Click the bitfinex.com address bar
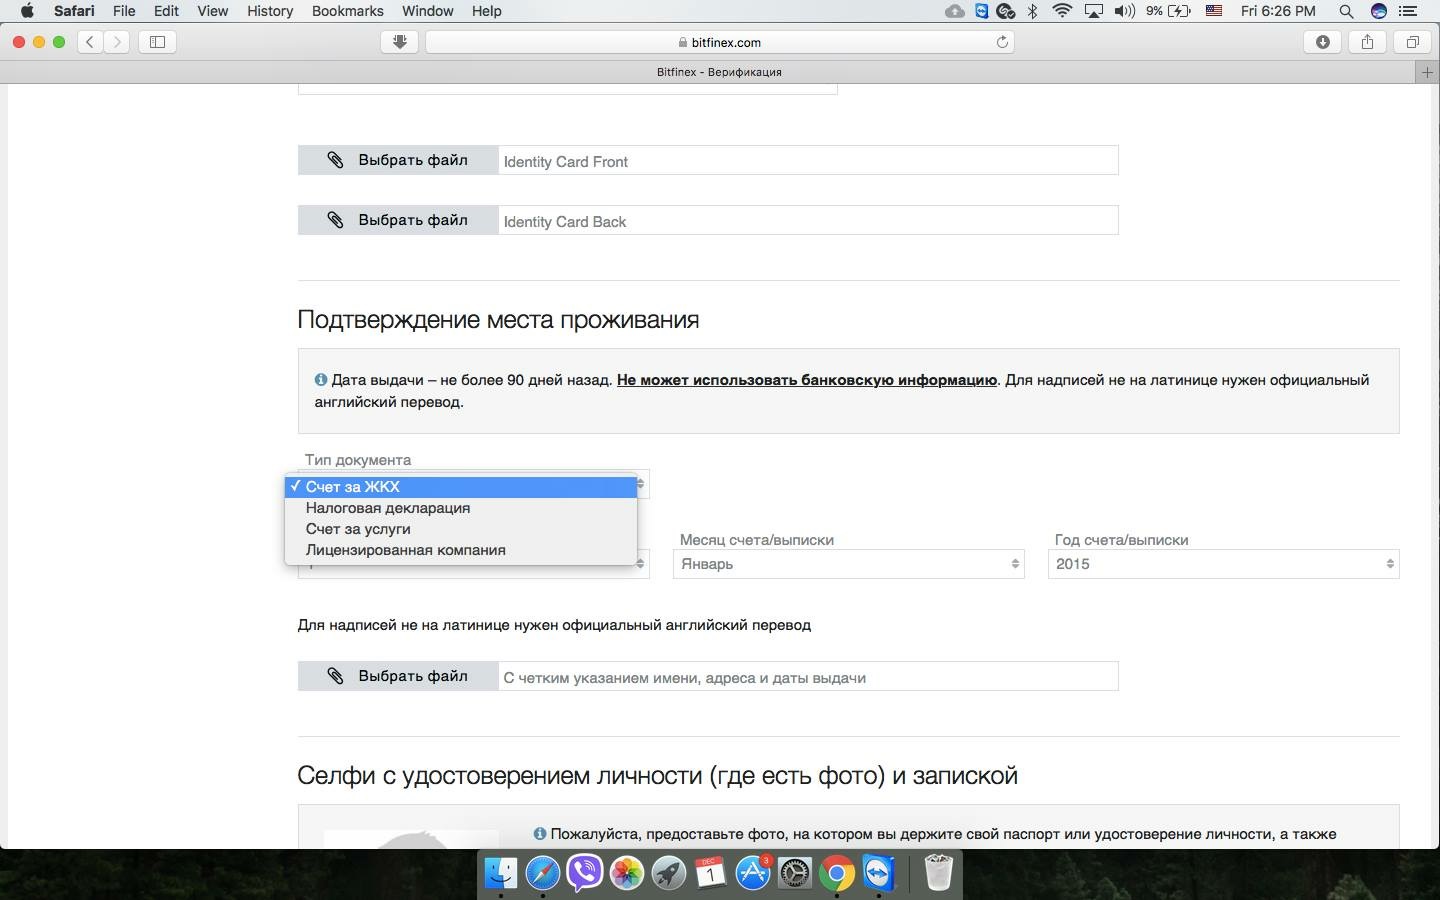This screenshot has height=900, width=1440. click(720, 42)
